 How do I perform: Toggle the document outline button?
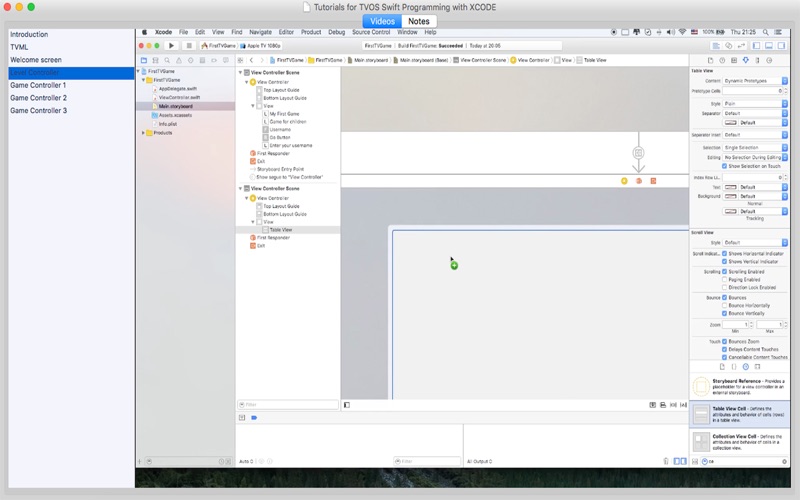point(347,405)
